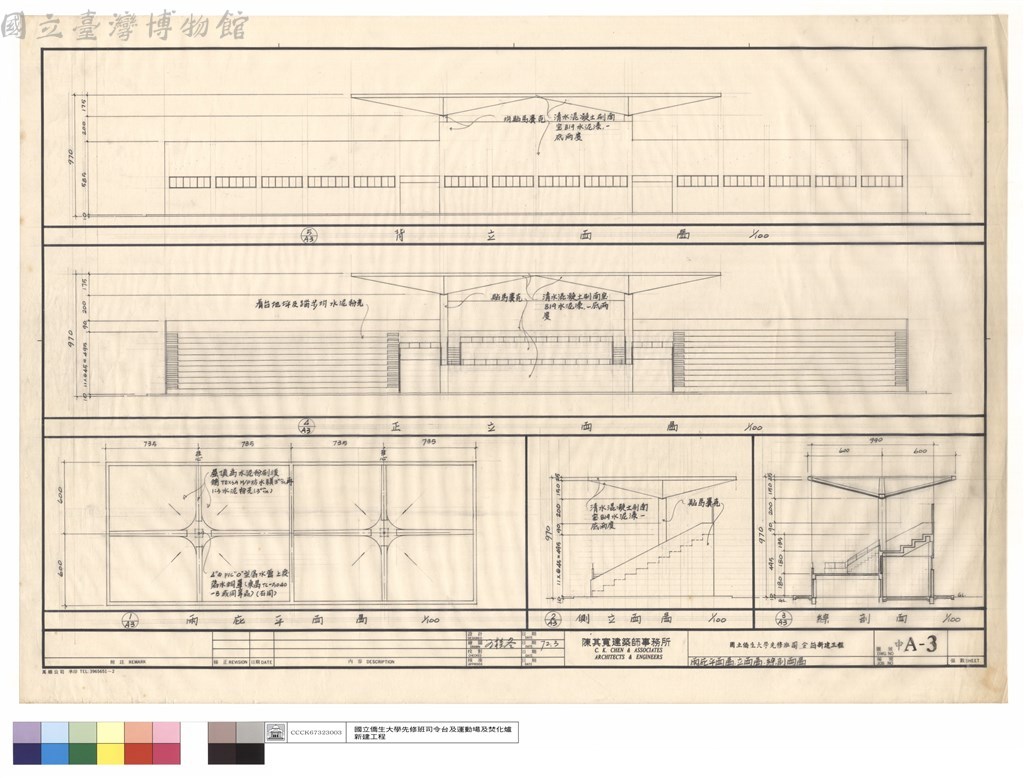The width and height of the screenshot is (1024, 778).
Task: Pick the pale yellow calibration swatch
Action: point(111,732)
